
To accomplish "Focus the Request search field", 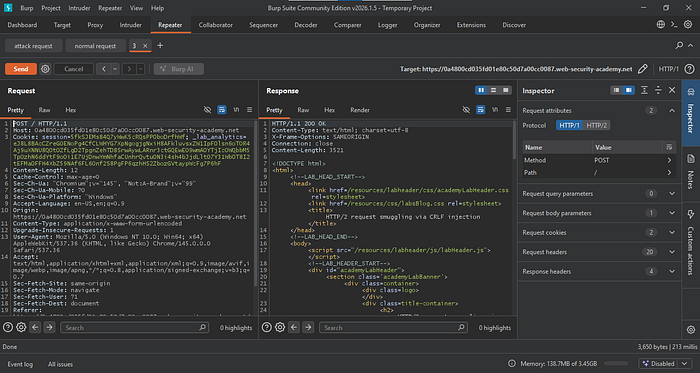I will click(x=134, y=327).
